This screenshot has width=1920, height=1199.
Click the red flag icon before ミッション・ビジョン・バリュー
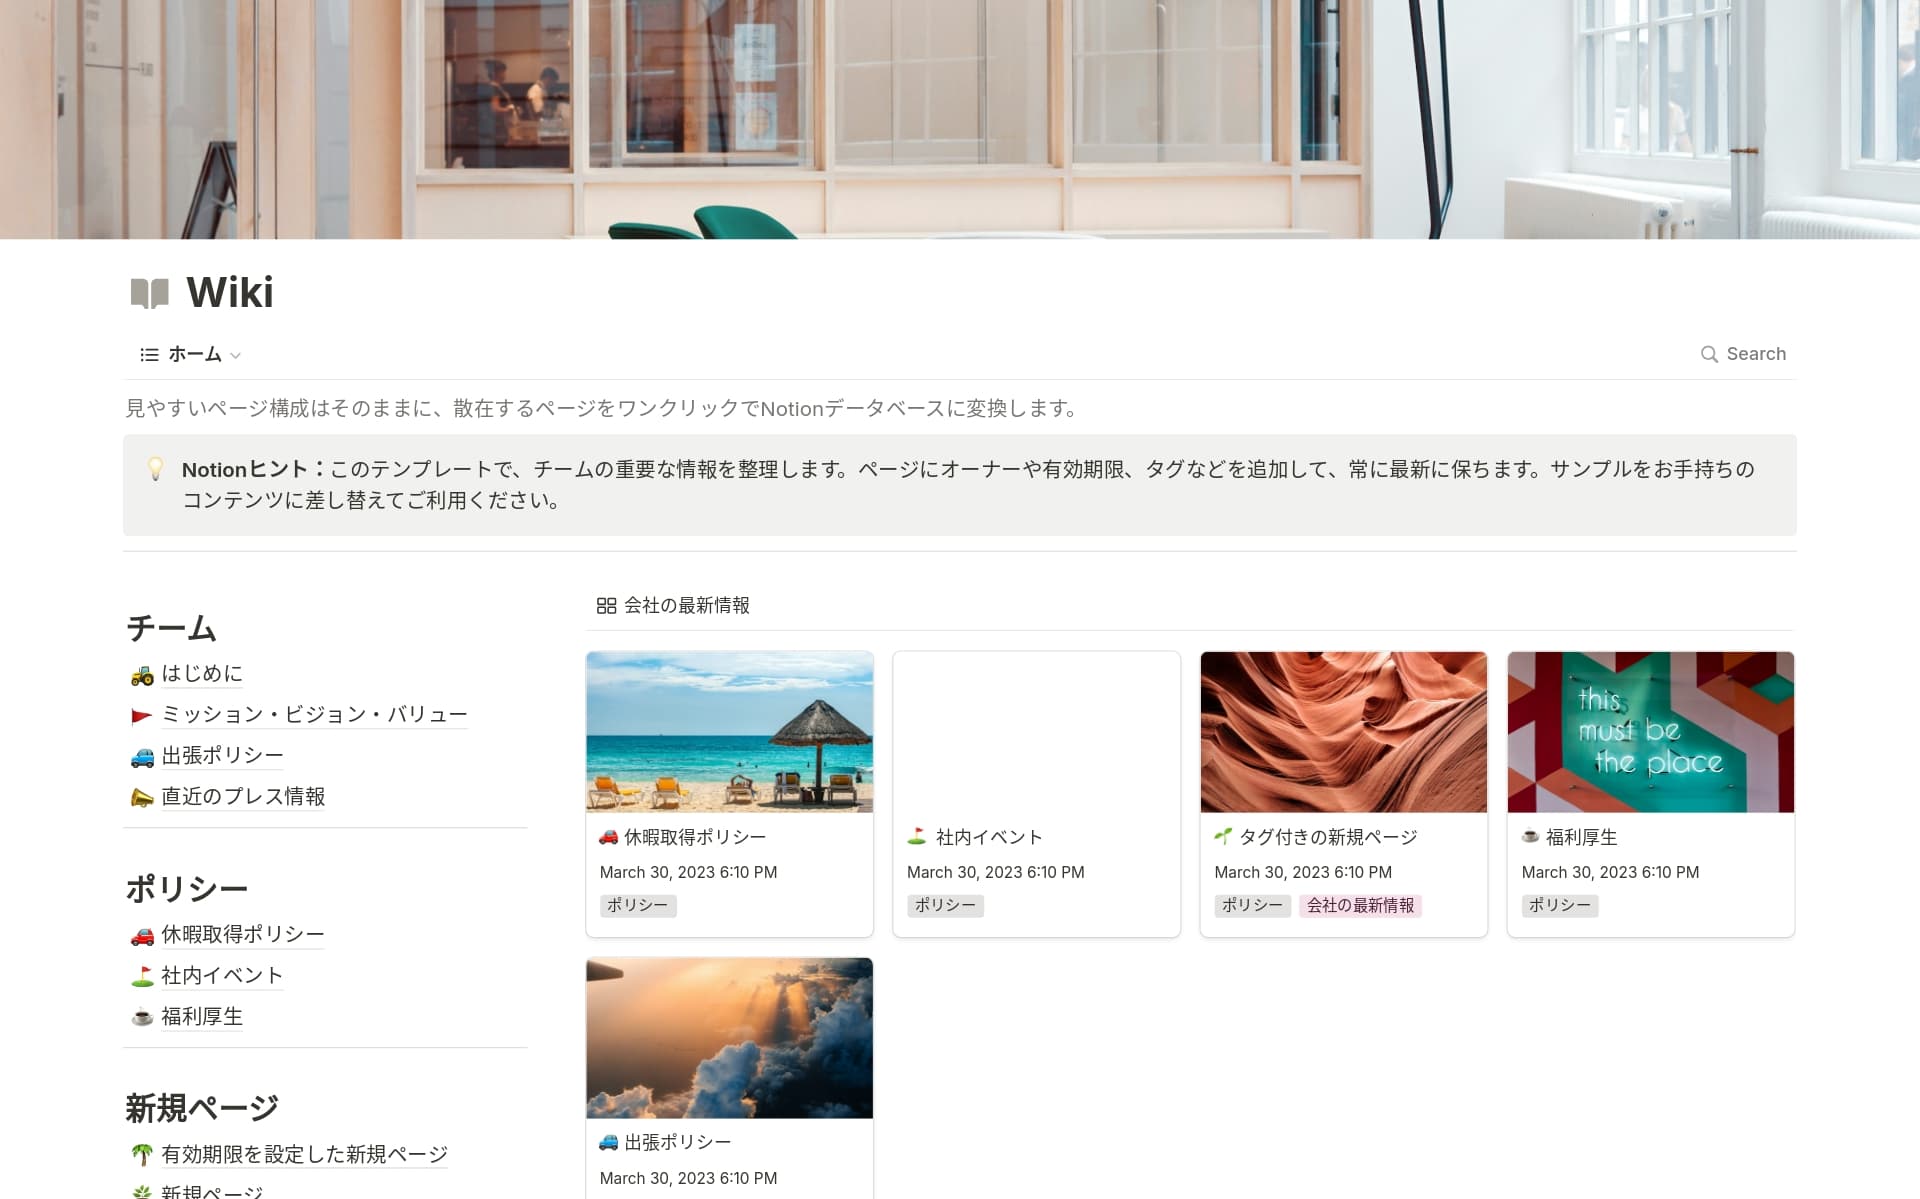point(141,714)
